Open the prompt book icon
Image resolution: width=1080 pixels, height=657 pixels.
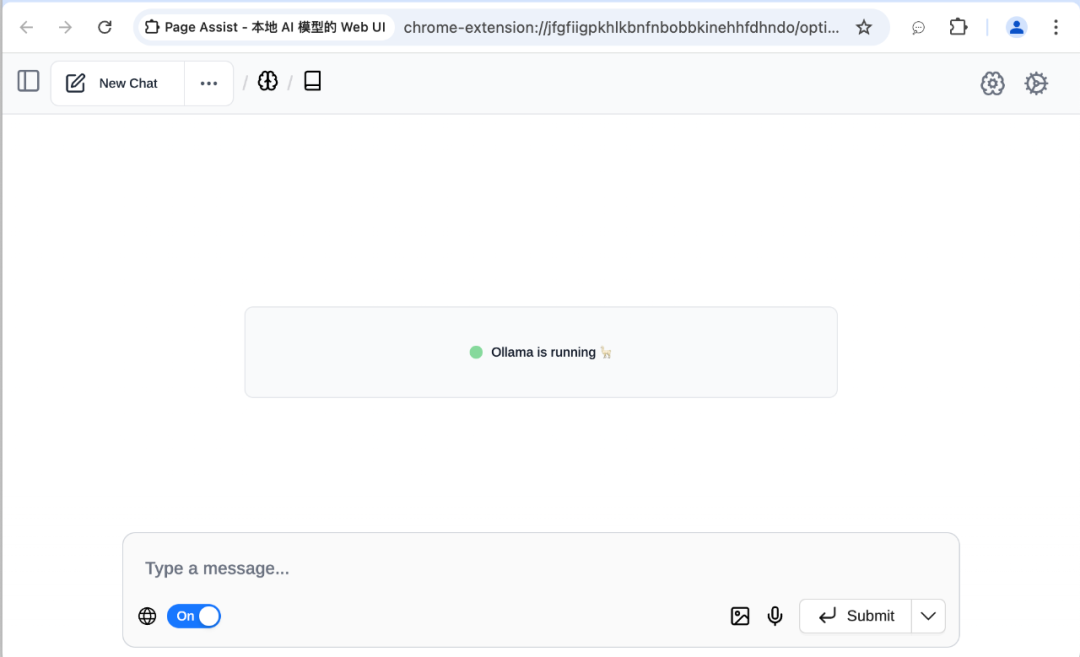[x=312, y=81]
